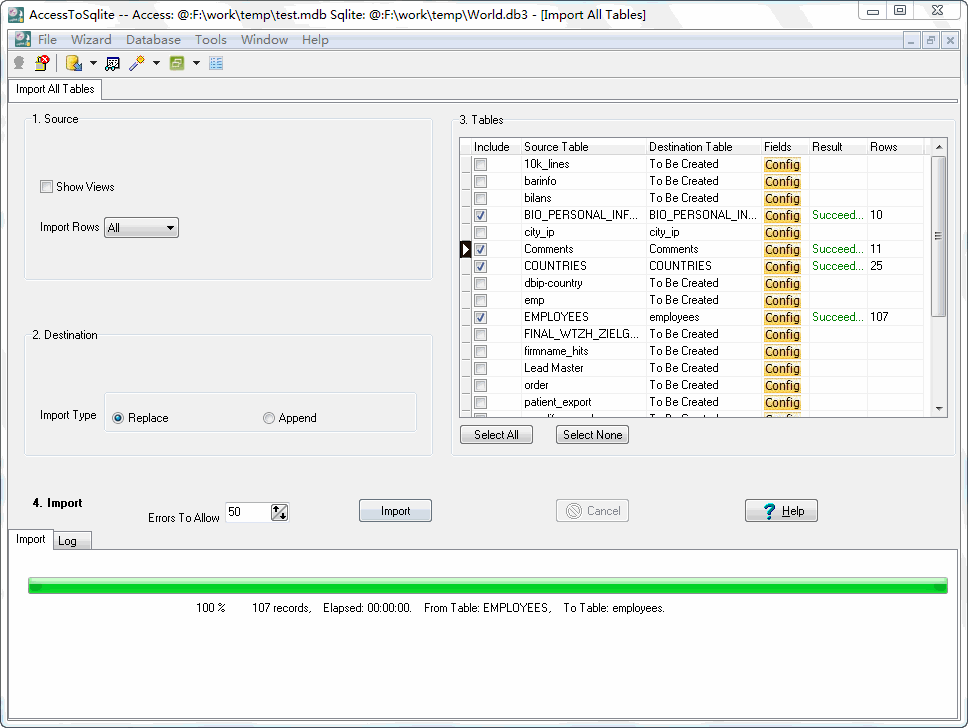Image resolution: width=968 pixels, height=728 pixels.
Task: Click the grey user login toolbar icon
Action: point(19,63)
